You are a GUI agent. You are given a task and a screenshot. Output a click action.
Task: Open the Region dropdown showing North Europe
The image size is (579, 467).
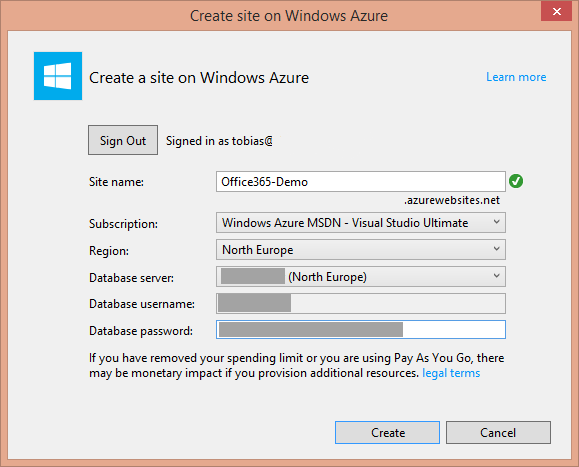pos(361,250)
